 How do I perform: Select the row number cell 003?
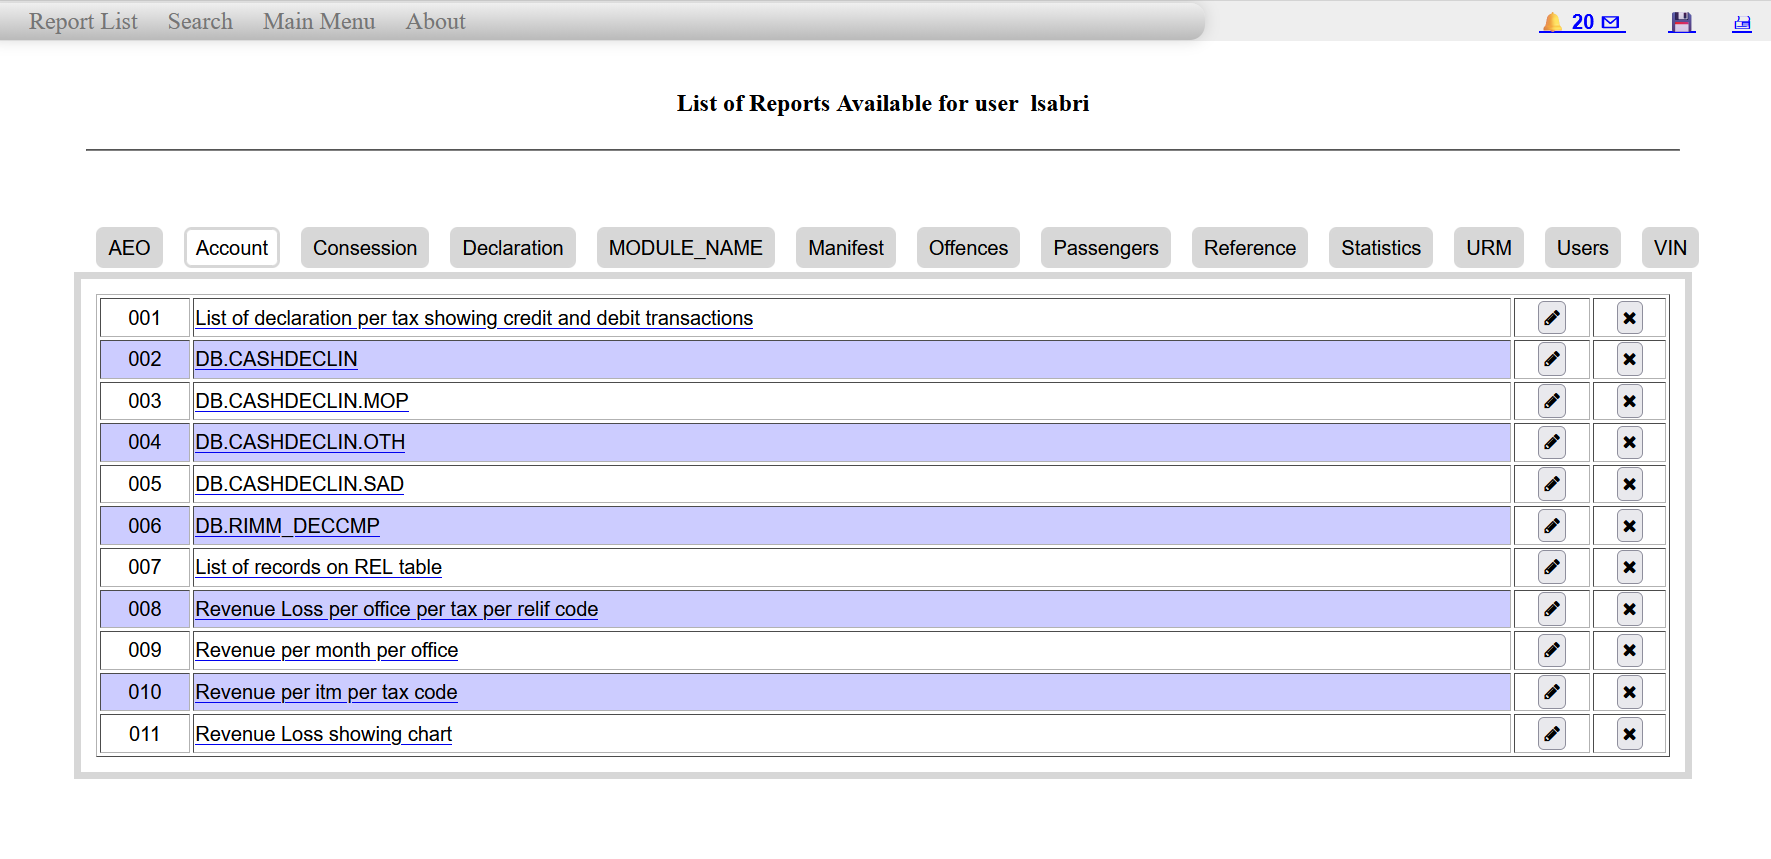tap(144, 401)
